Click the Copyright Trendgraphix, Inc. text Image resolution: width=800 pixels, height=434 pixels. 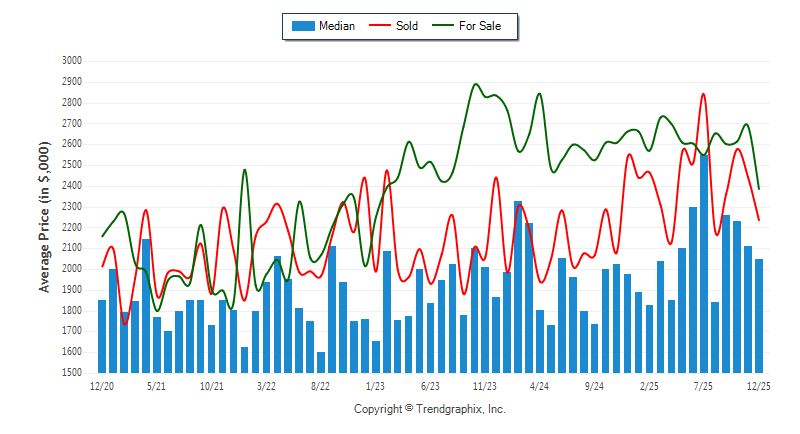[430, 409]
